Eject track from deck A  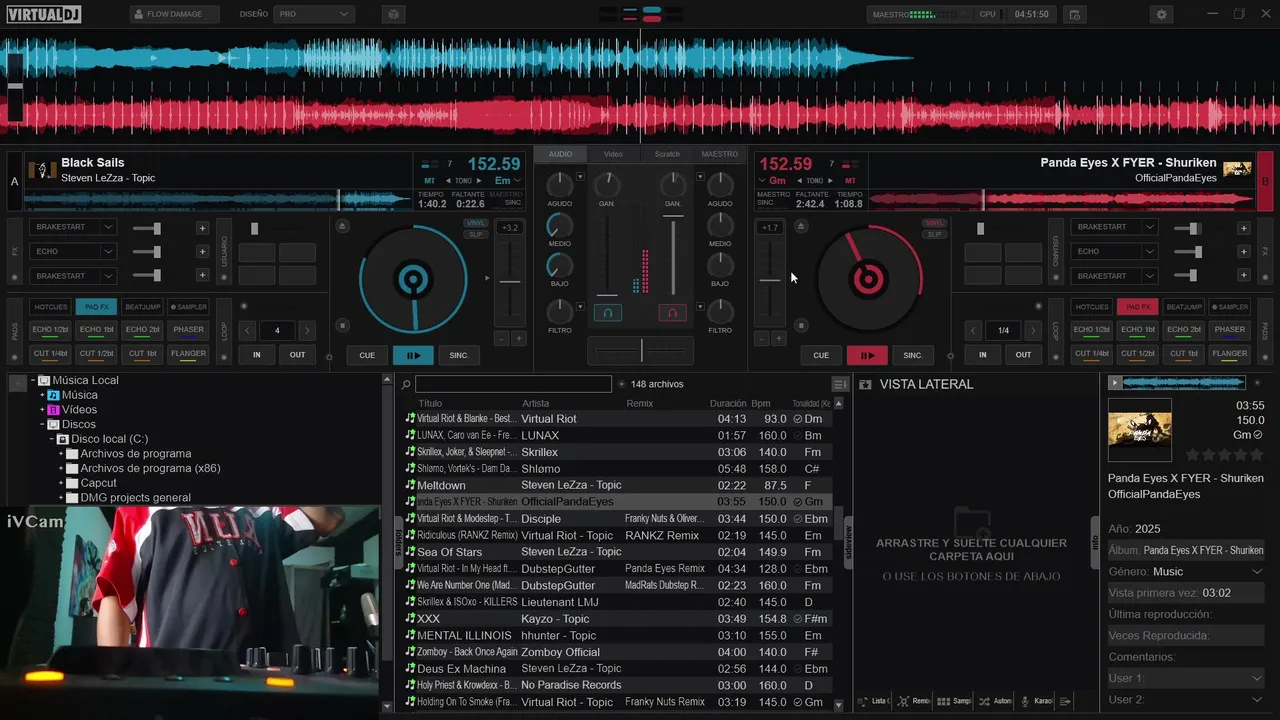342,226
